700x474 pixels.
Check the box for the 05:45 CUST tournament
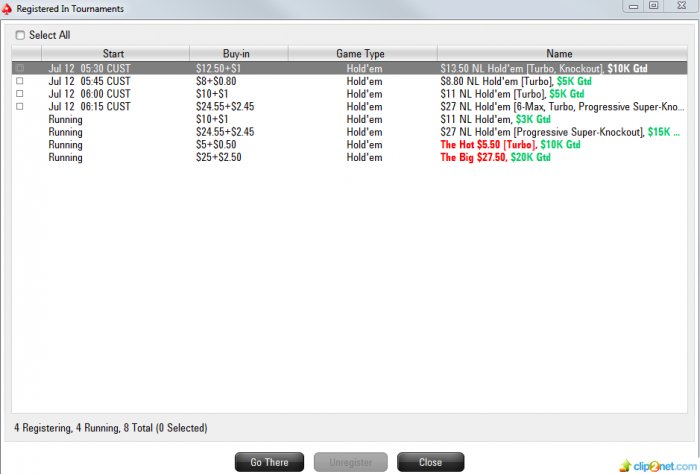point(20,81)
